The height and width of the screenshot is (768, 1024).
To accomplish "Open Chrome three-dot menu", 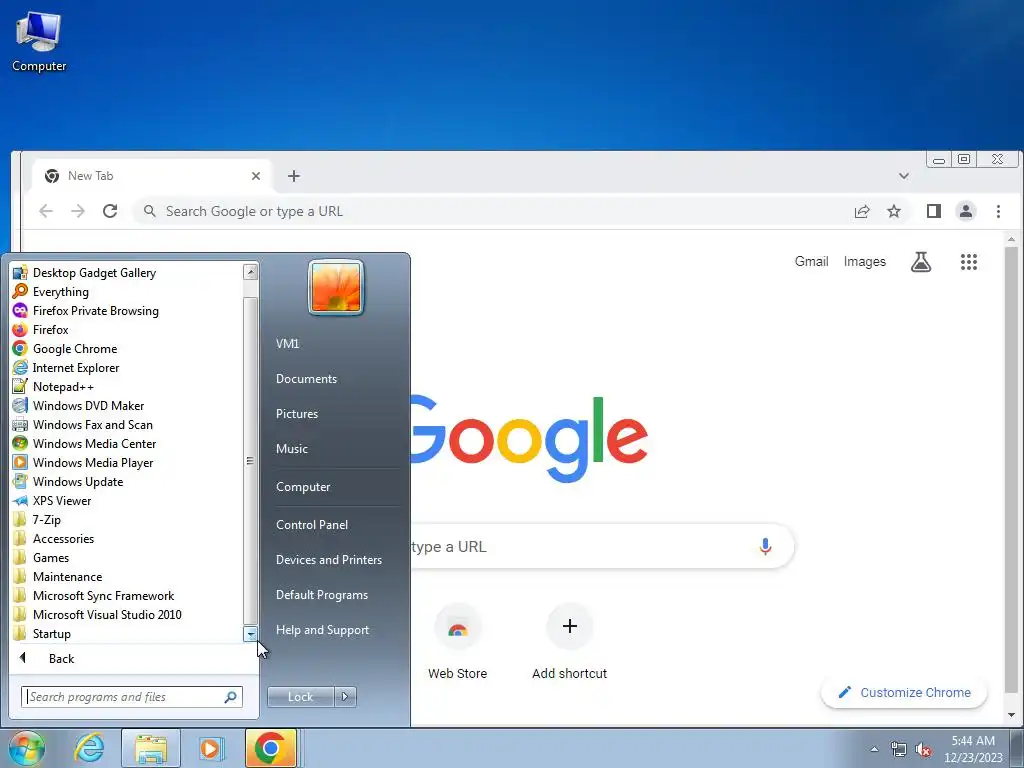I will [998, 211].
